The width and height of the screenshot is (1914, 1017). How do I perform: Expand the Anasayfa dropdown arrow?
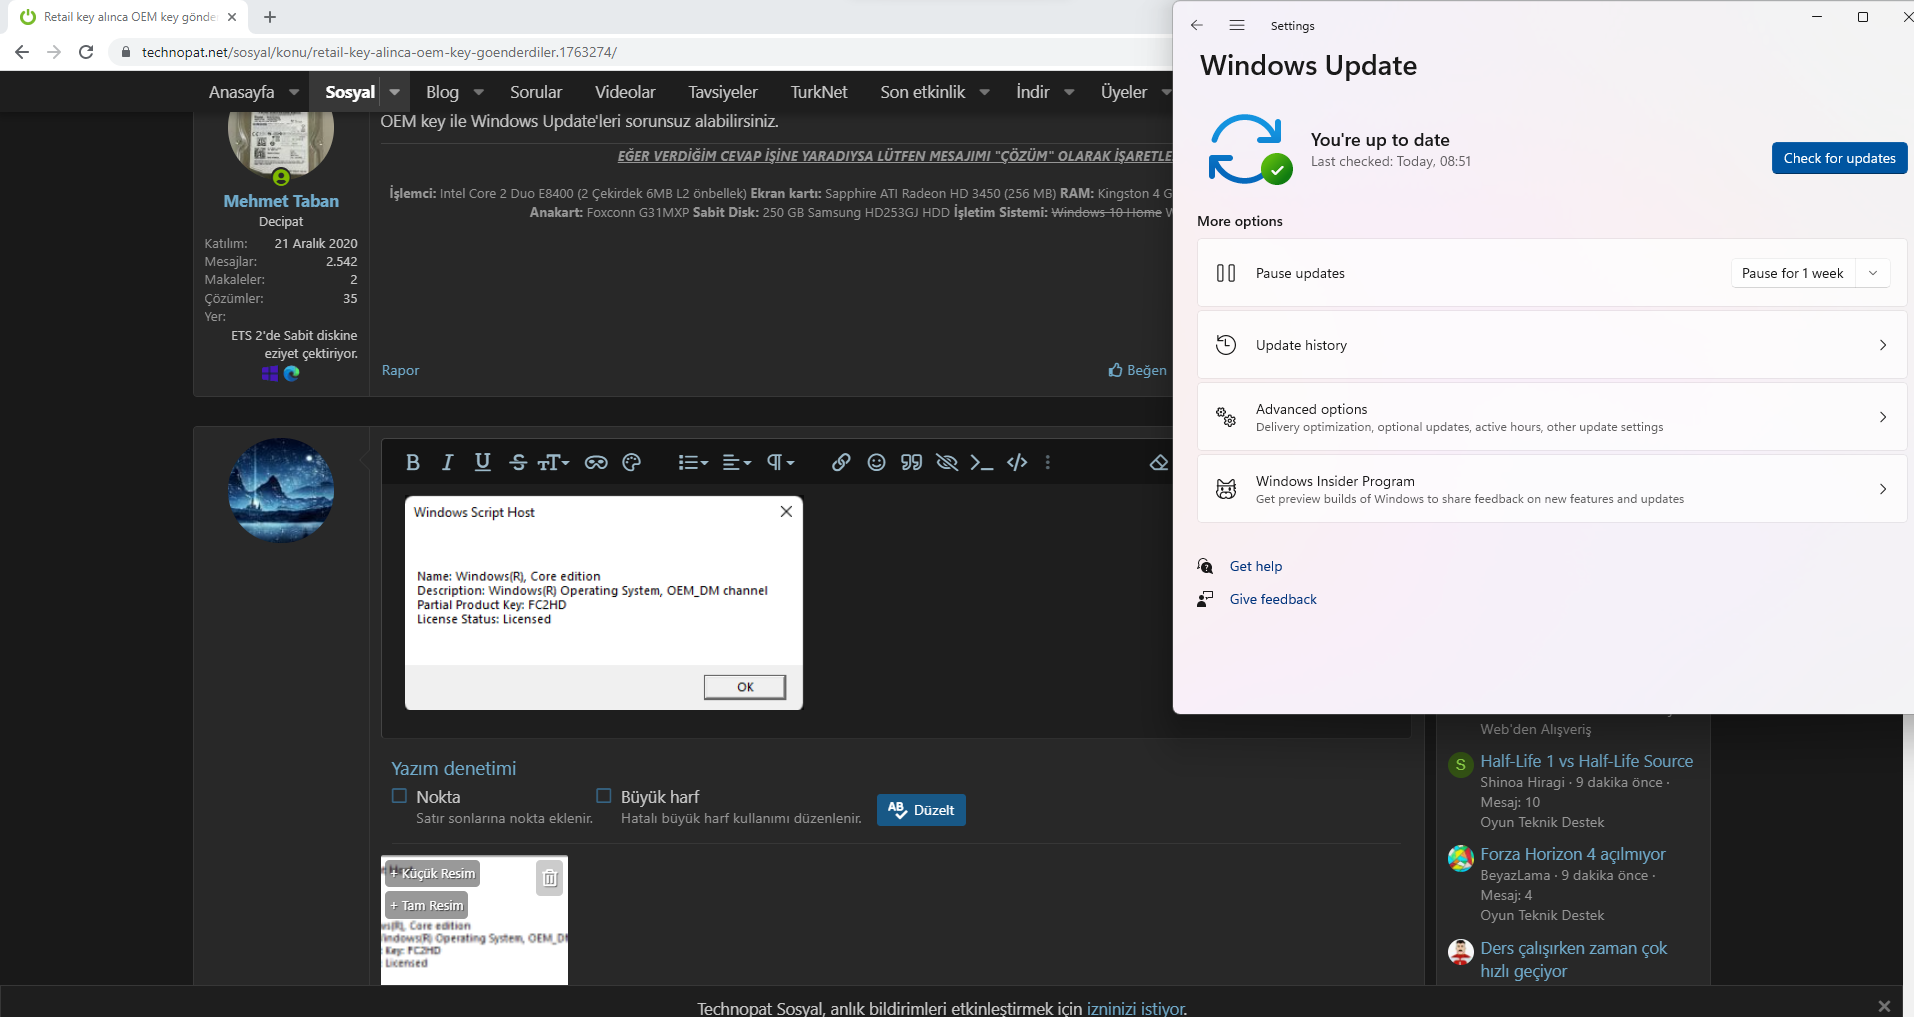click(x=294, y=92)
